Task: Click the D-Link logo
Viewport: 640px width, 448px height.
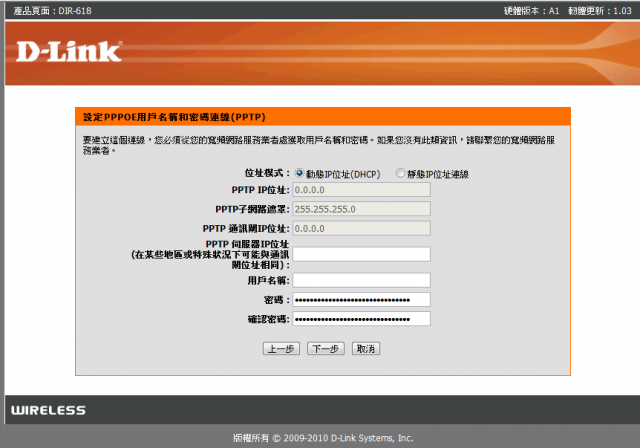Action: [x=69, y=51]
